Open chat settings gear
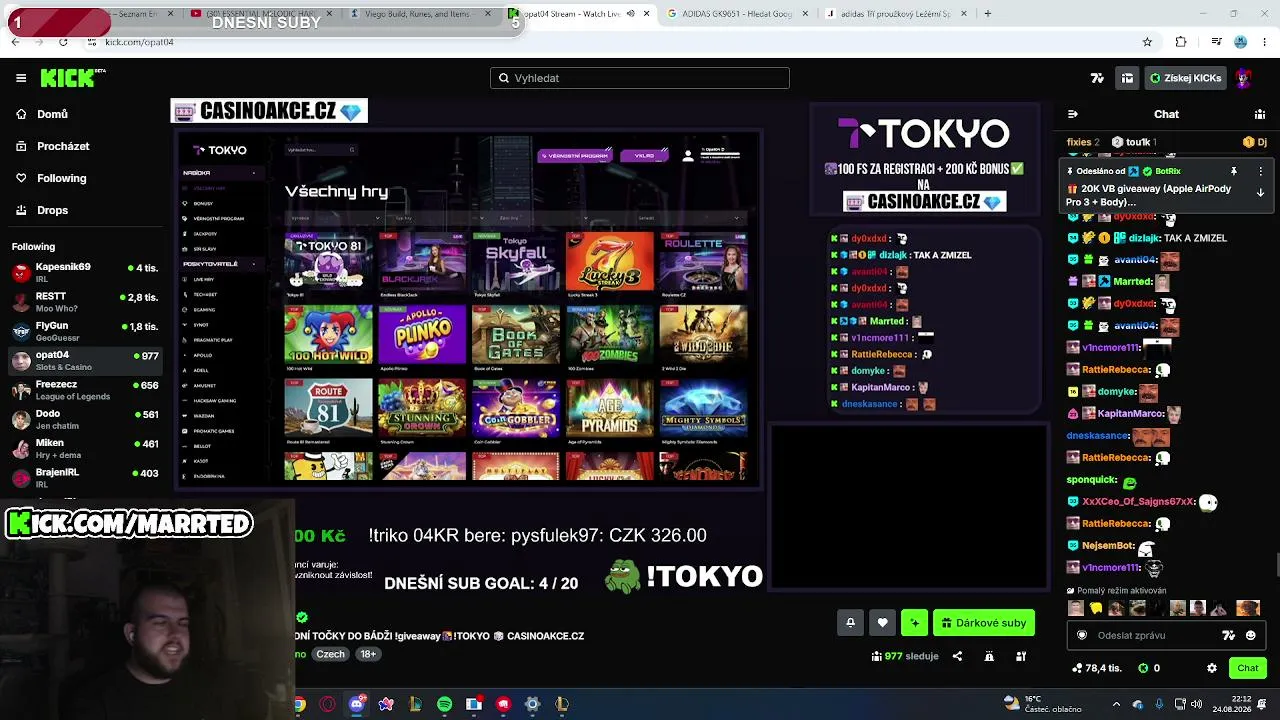 (1212, 668)
